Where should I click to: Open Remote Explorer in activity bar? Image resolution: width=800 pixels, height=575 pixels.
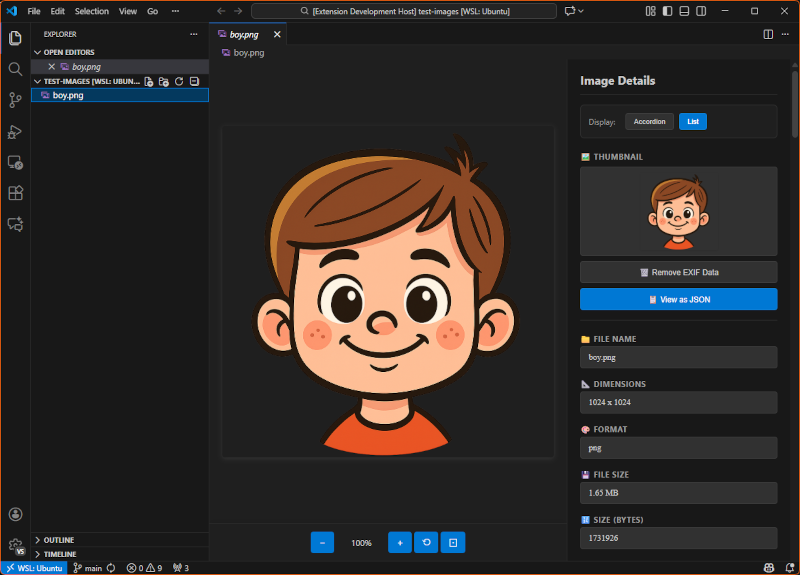(x=15, y=162)
